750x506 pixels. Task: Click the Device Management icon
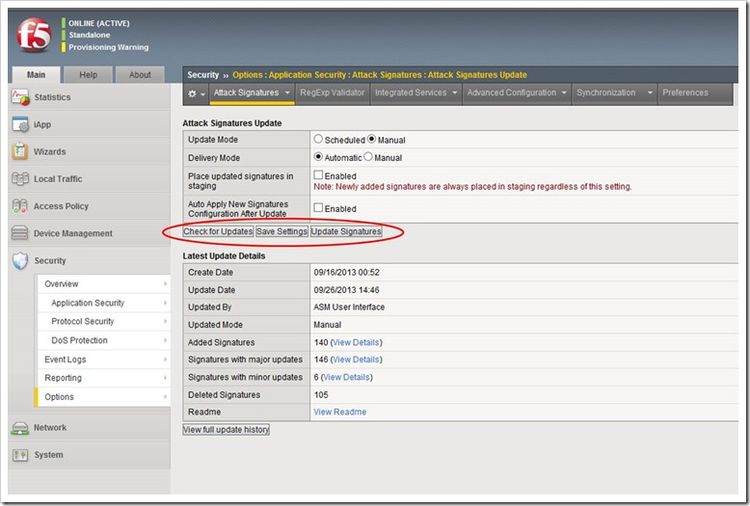20,234
